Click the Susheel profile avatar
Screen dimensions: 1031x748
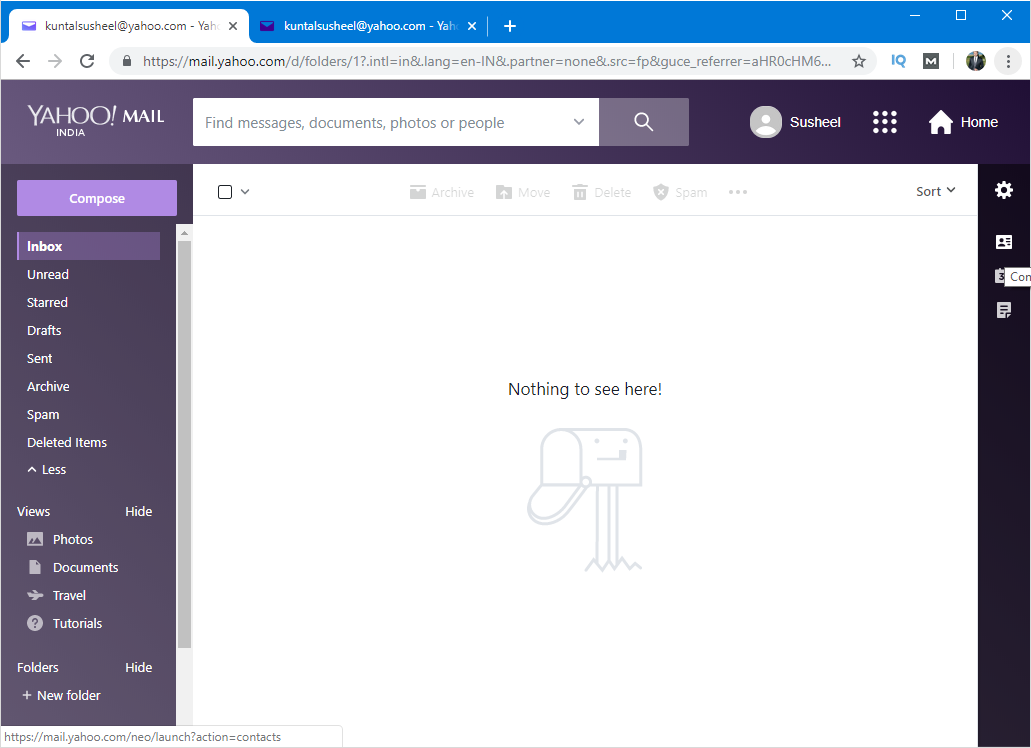click(765, 122)
